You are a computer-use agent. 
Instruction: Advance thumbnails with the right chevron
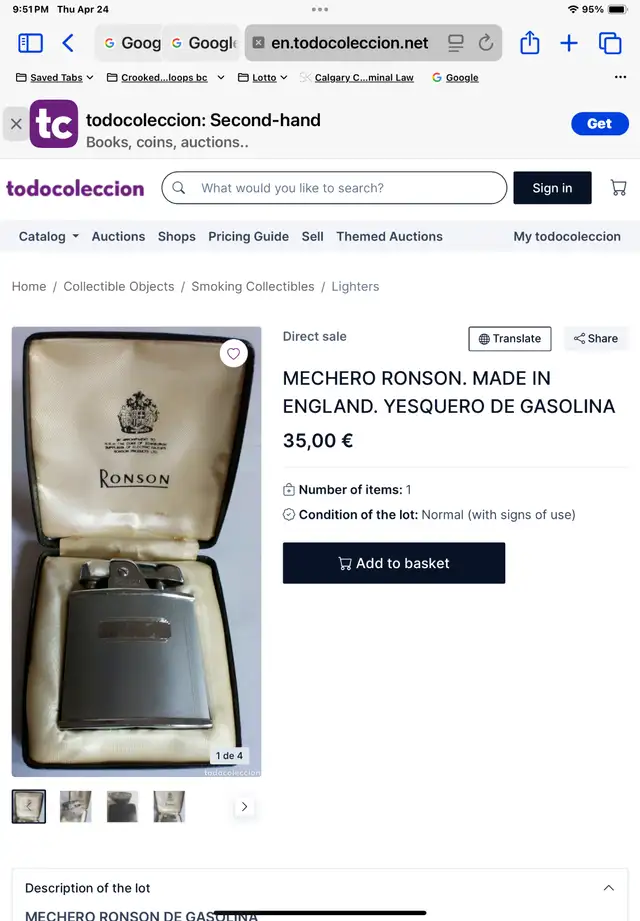[x=244, y=806]
